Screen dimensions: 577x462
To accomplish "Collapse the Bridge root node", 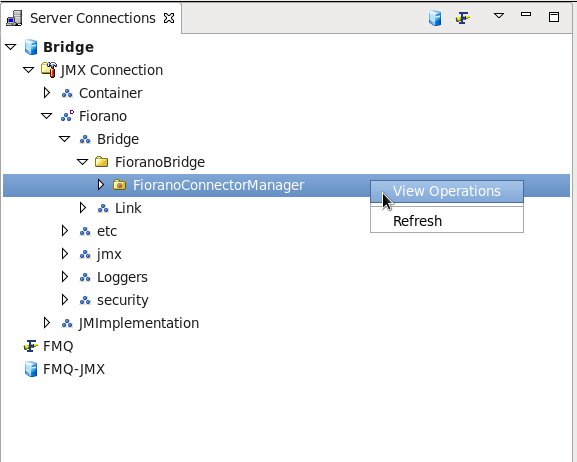I will pos(11,47).
